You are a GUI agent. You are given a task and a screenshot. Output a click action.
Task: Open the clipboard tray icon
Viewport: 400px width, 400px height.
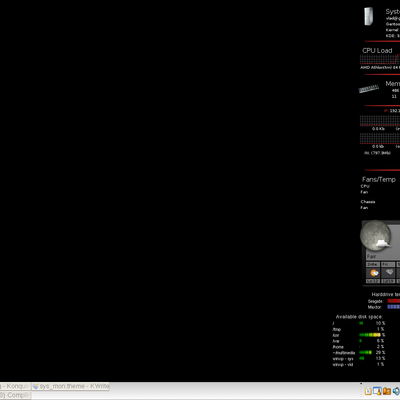[x=368, y=391]
